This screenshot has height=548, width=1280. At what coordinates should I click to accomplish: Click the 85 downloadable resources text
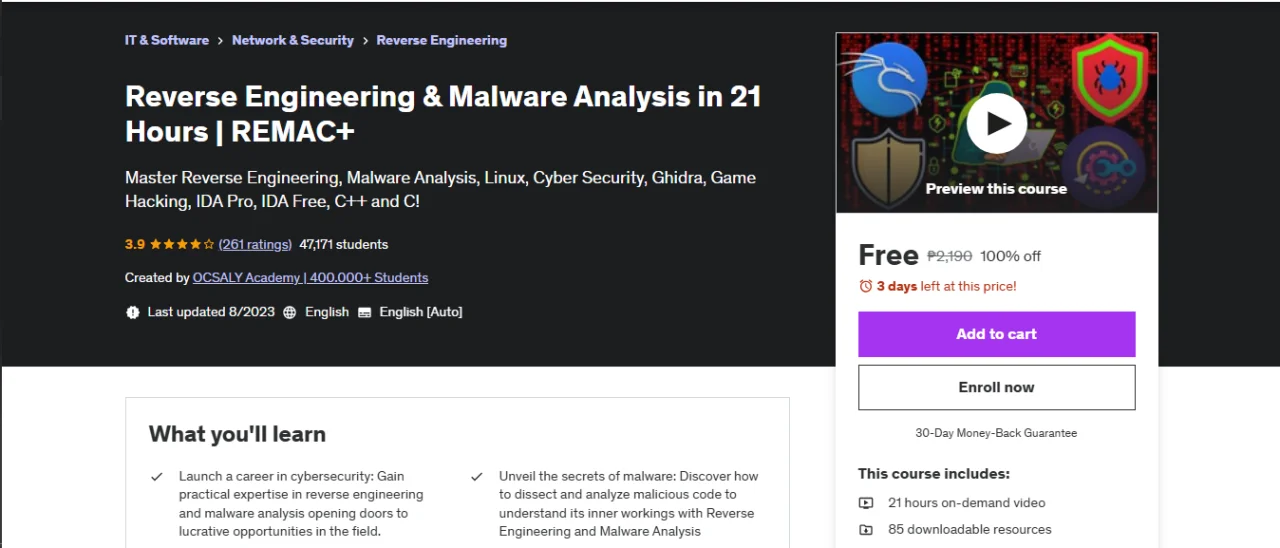click(x=970, y=529)
